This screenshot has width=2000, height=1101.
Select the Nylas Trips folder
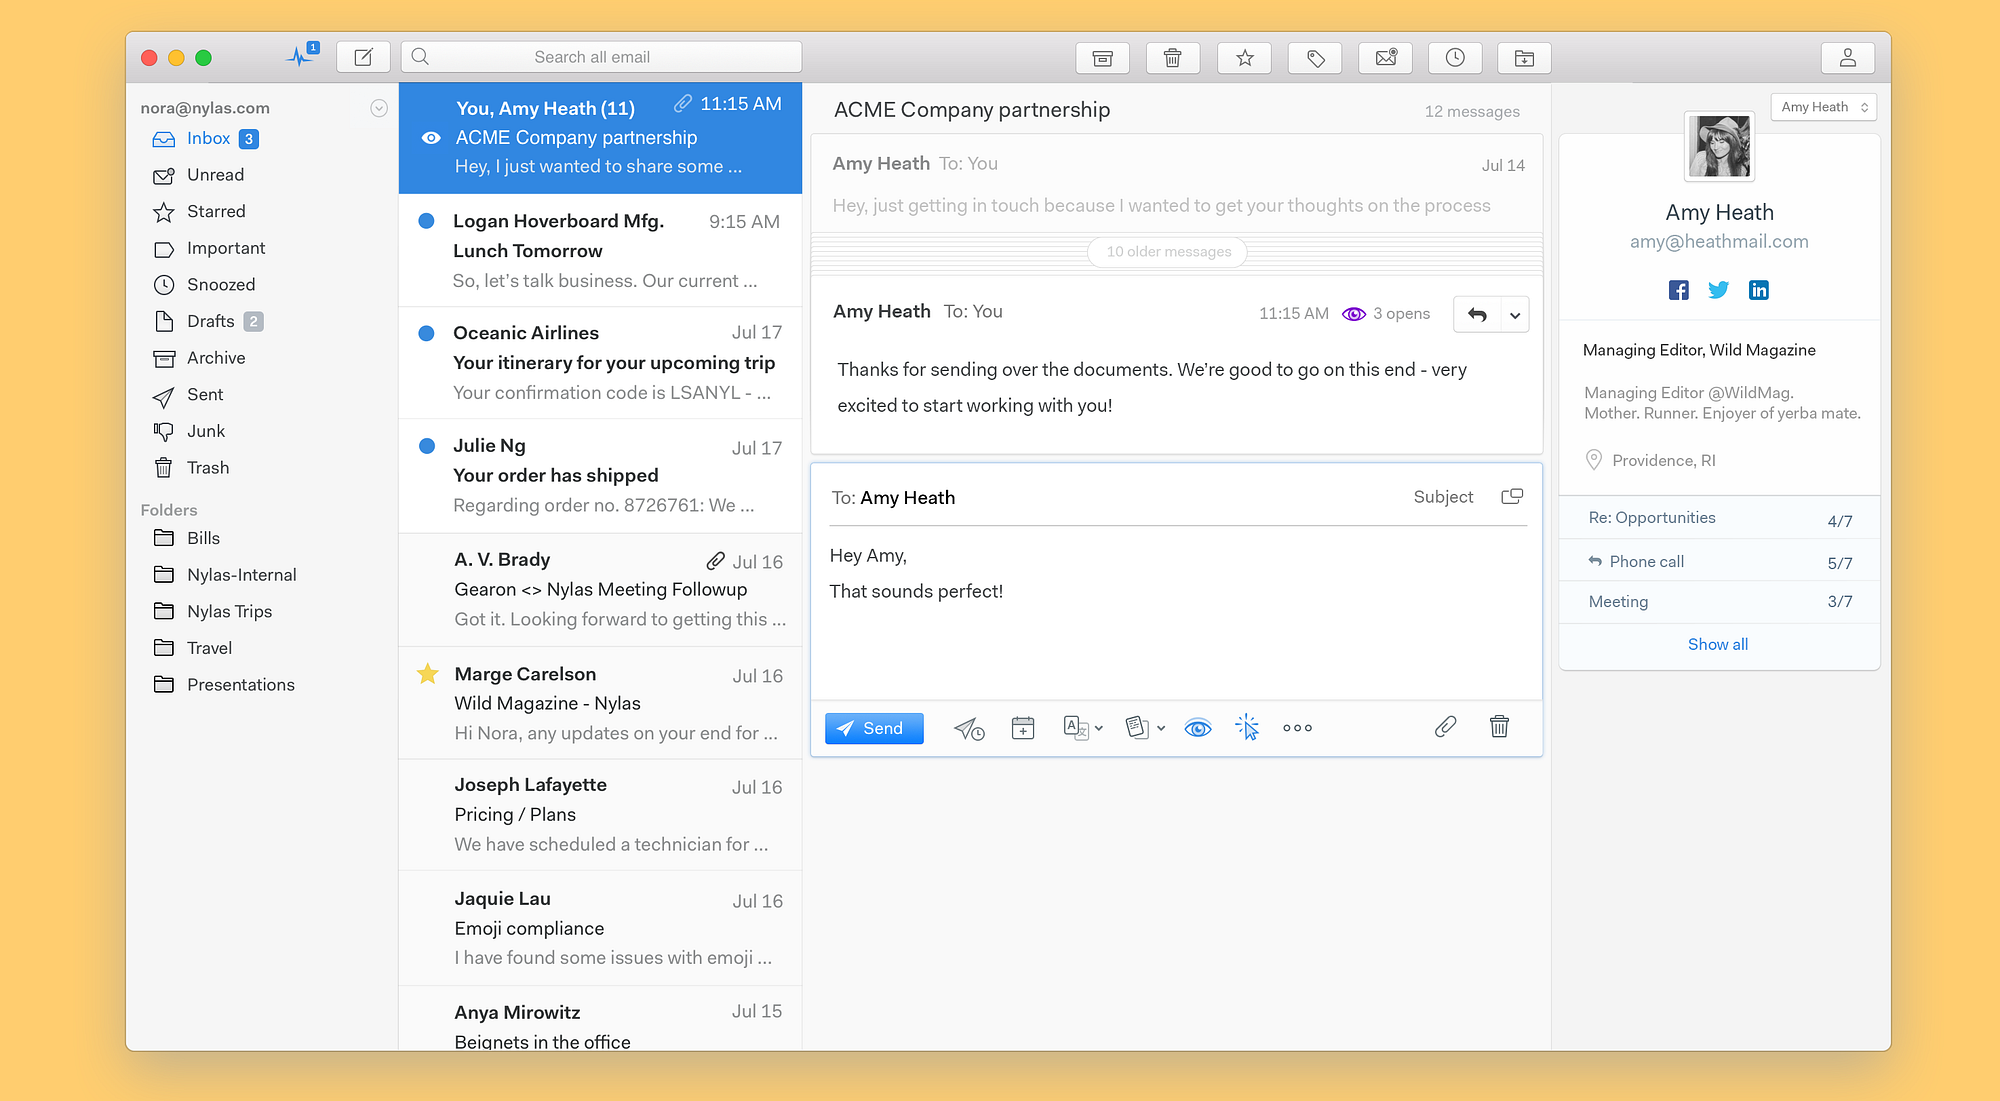coord(229,611)
